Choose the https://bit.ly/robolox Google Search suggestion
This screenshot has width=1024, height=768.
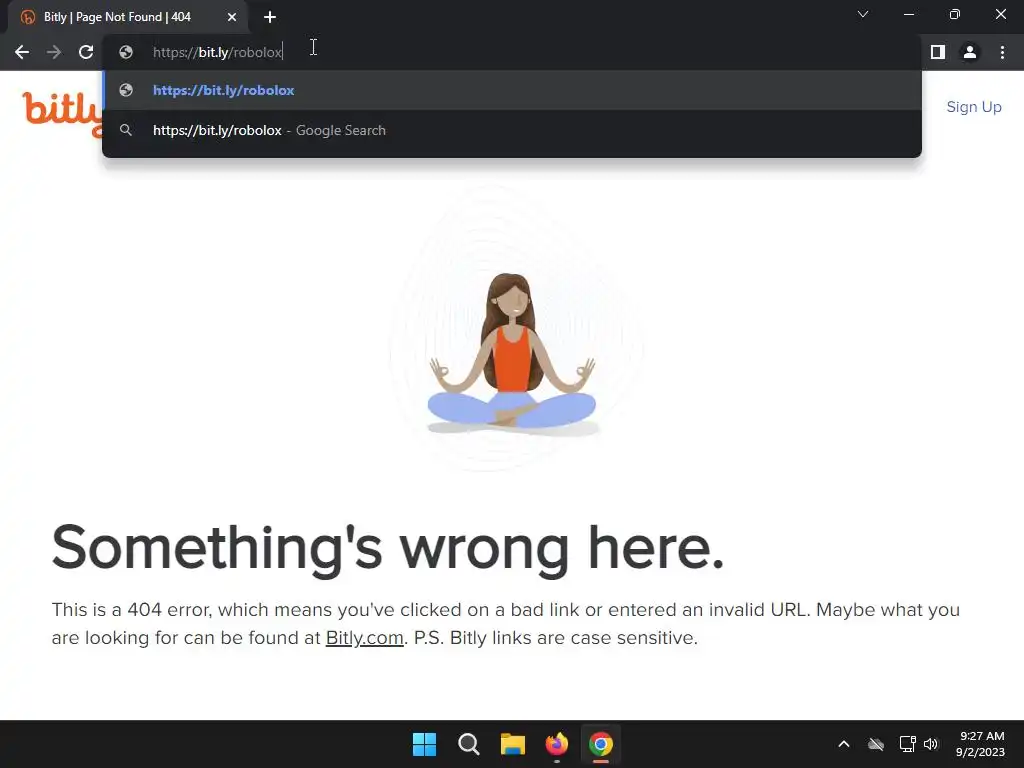point(512,130)
